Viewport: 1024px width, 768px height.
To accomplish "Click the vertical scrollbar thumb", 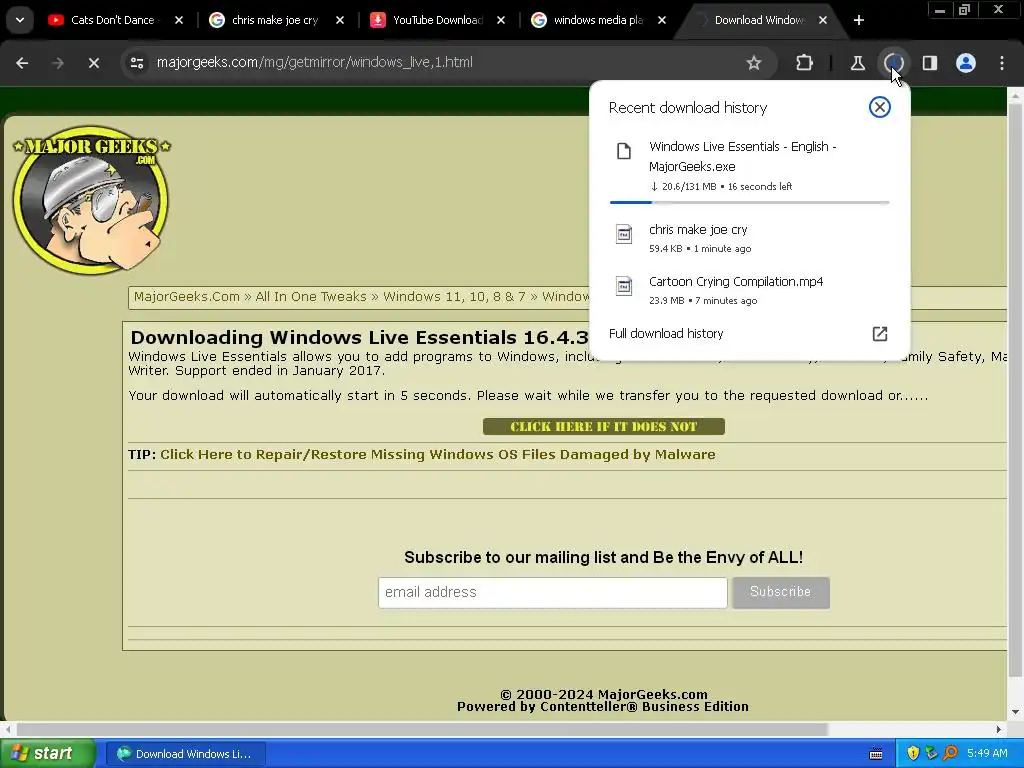I will pyautogui.click(x=1015, y=389).
